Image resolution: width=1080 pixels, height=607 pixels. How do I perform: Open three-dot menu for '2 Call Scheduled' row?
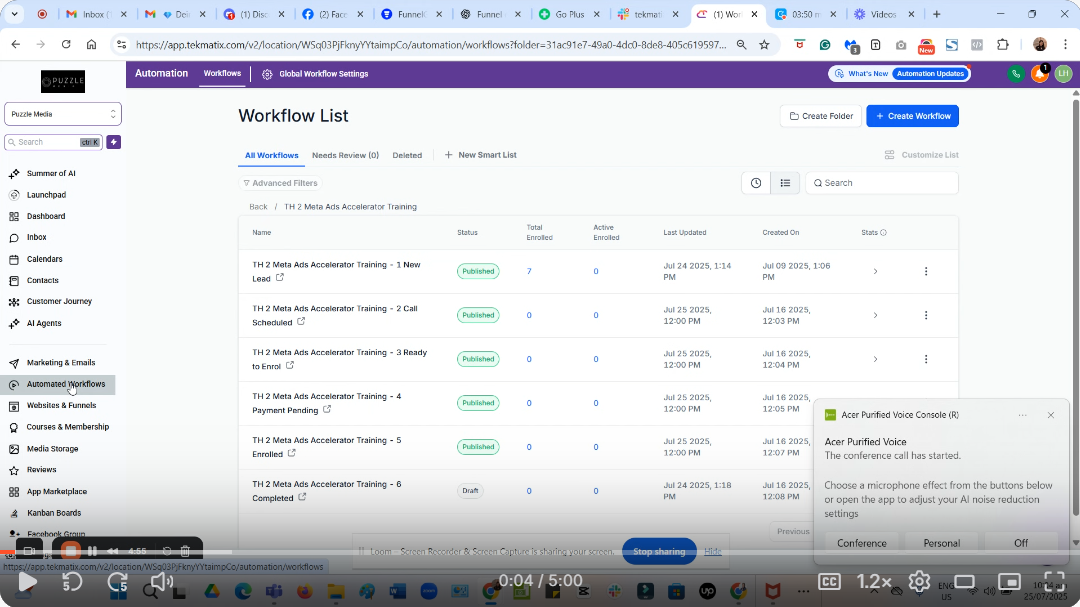[926, 316]
